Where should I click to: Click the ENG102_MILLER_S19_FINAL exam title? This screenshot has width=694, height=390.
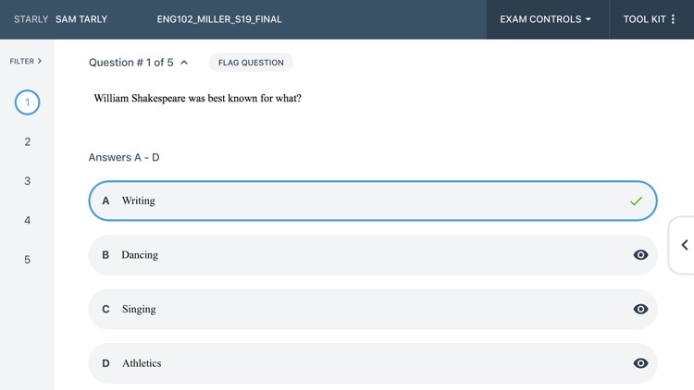219,19
